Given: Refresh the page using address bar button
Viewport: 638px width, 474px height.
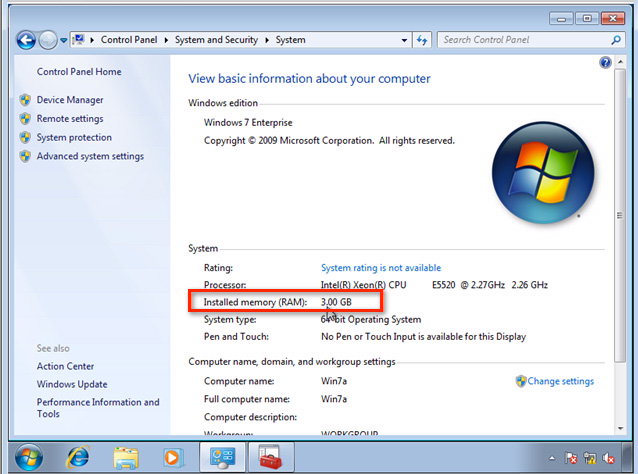Looking at the screenshot, I should [422, 40].
